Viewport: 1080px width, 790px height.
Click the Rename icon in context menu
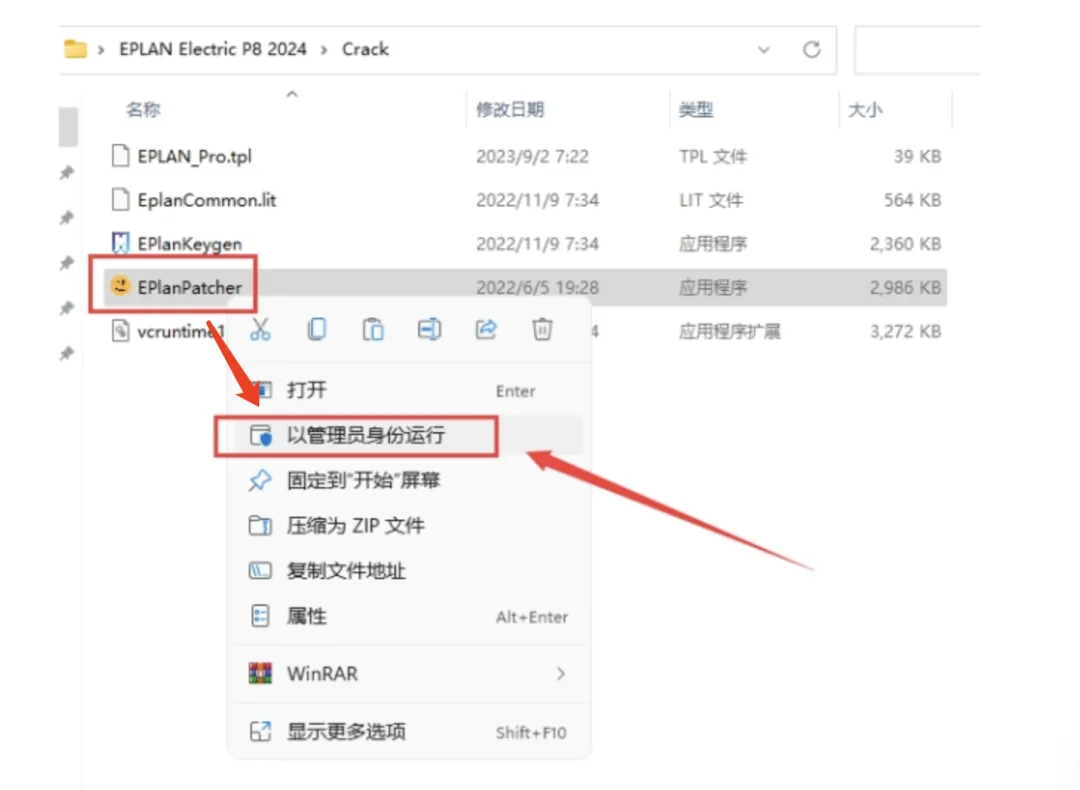(429, 329)
